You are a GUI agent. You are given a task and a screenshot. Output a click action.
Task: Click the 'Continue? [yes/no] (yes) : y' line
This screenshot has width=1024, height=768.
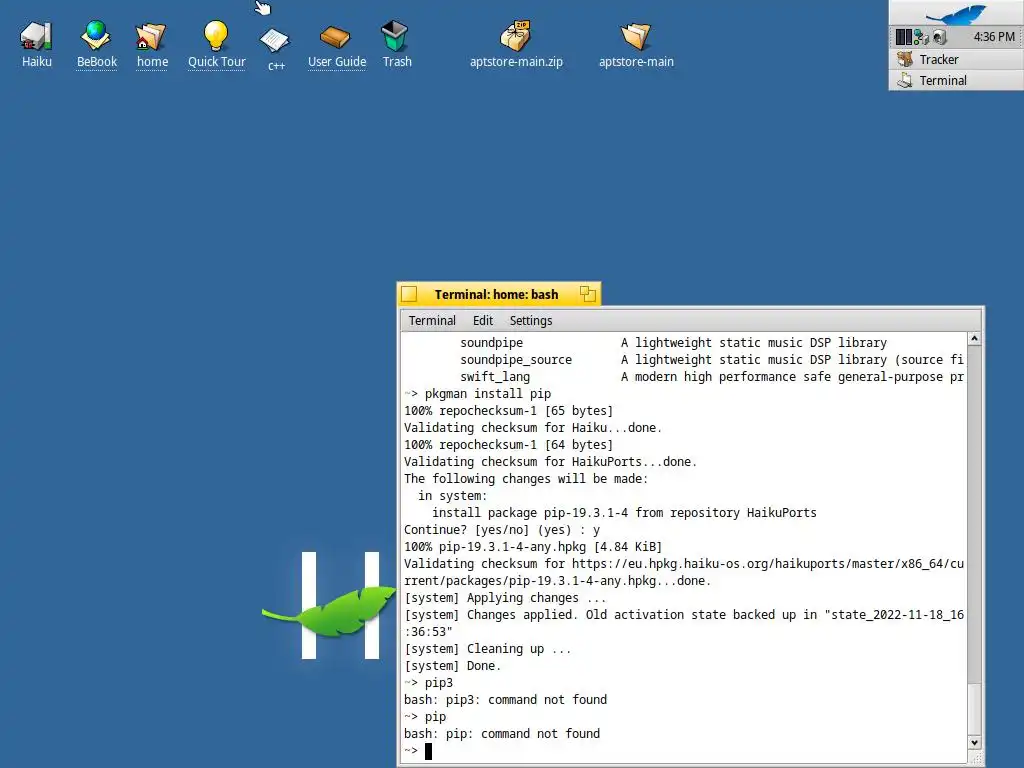(502, 530)
